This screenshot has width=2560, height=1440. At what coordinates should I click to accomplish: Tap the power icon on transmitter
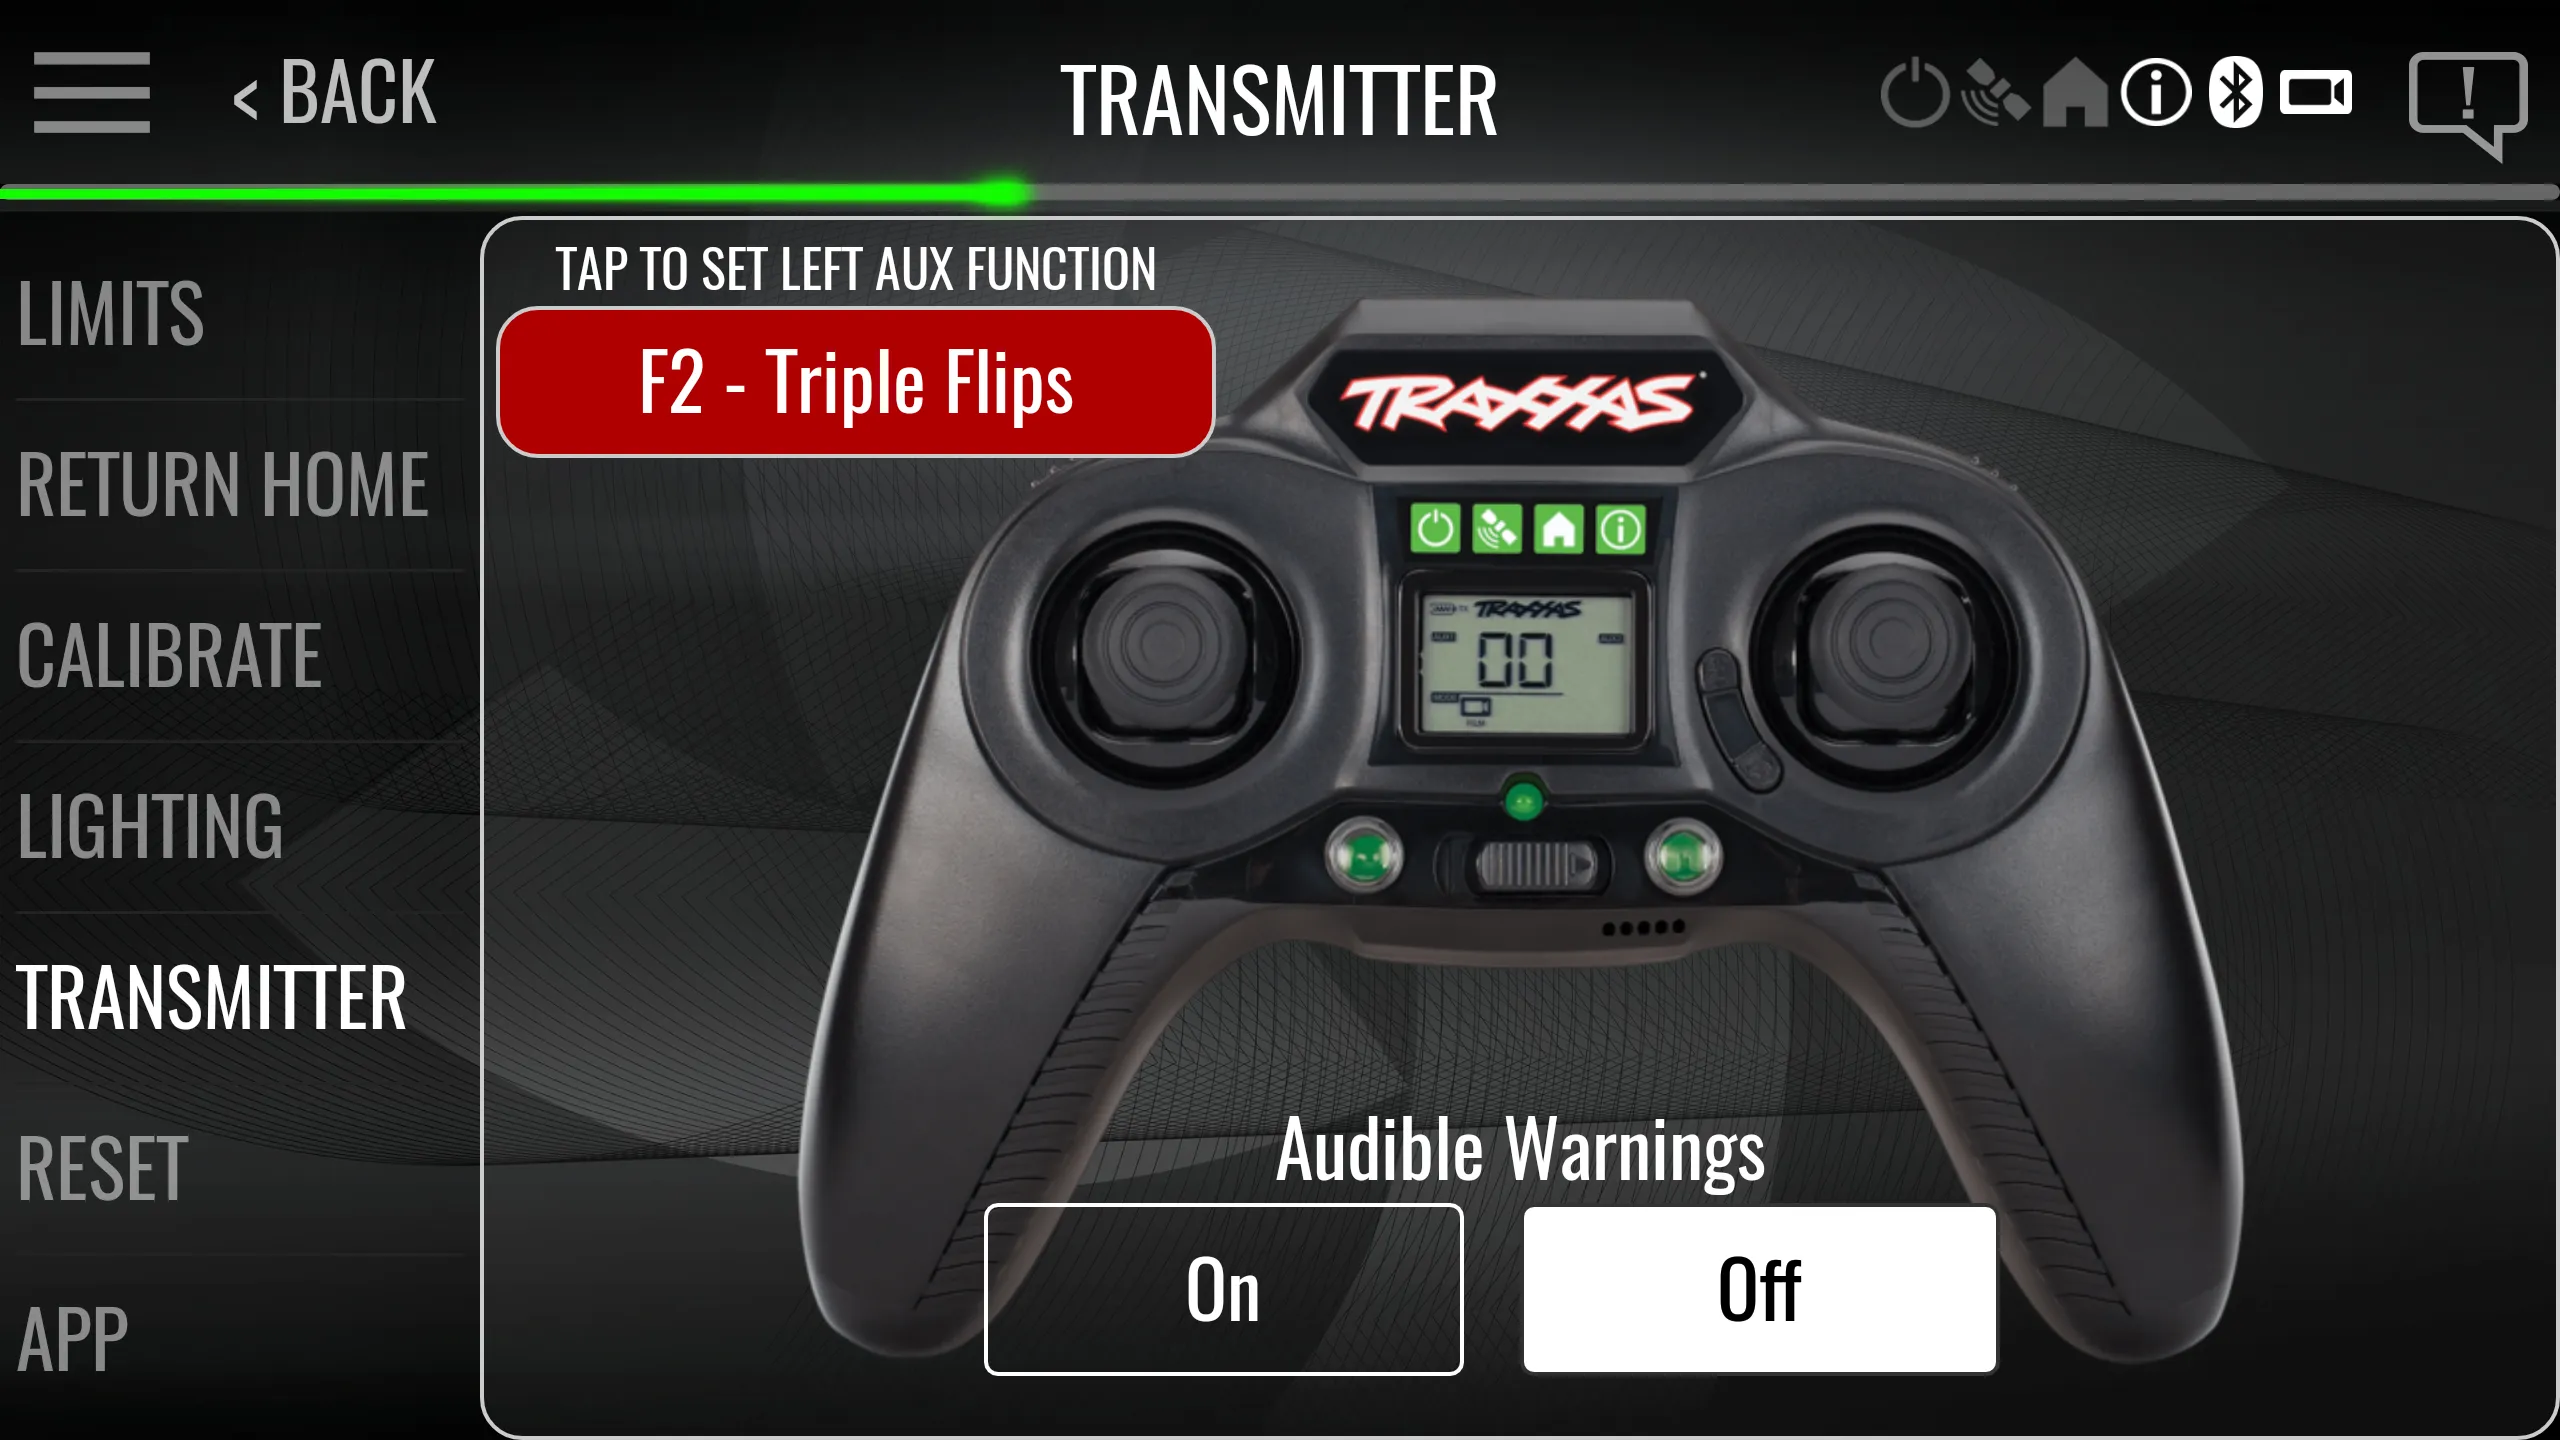pyautogui.click(x=1433, y=529)
